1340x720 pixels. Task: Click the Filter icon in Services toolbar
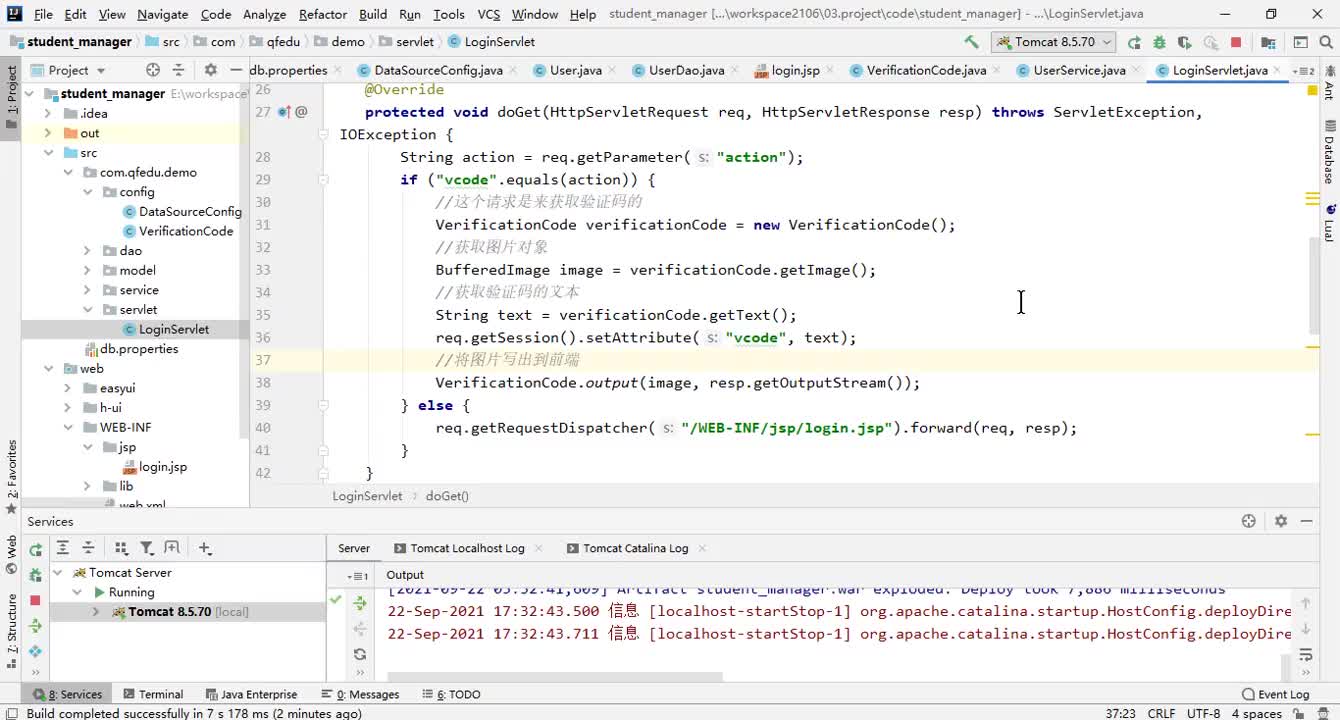pos(147,548)
